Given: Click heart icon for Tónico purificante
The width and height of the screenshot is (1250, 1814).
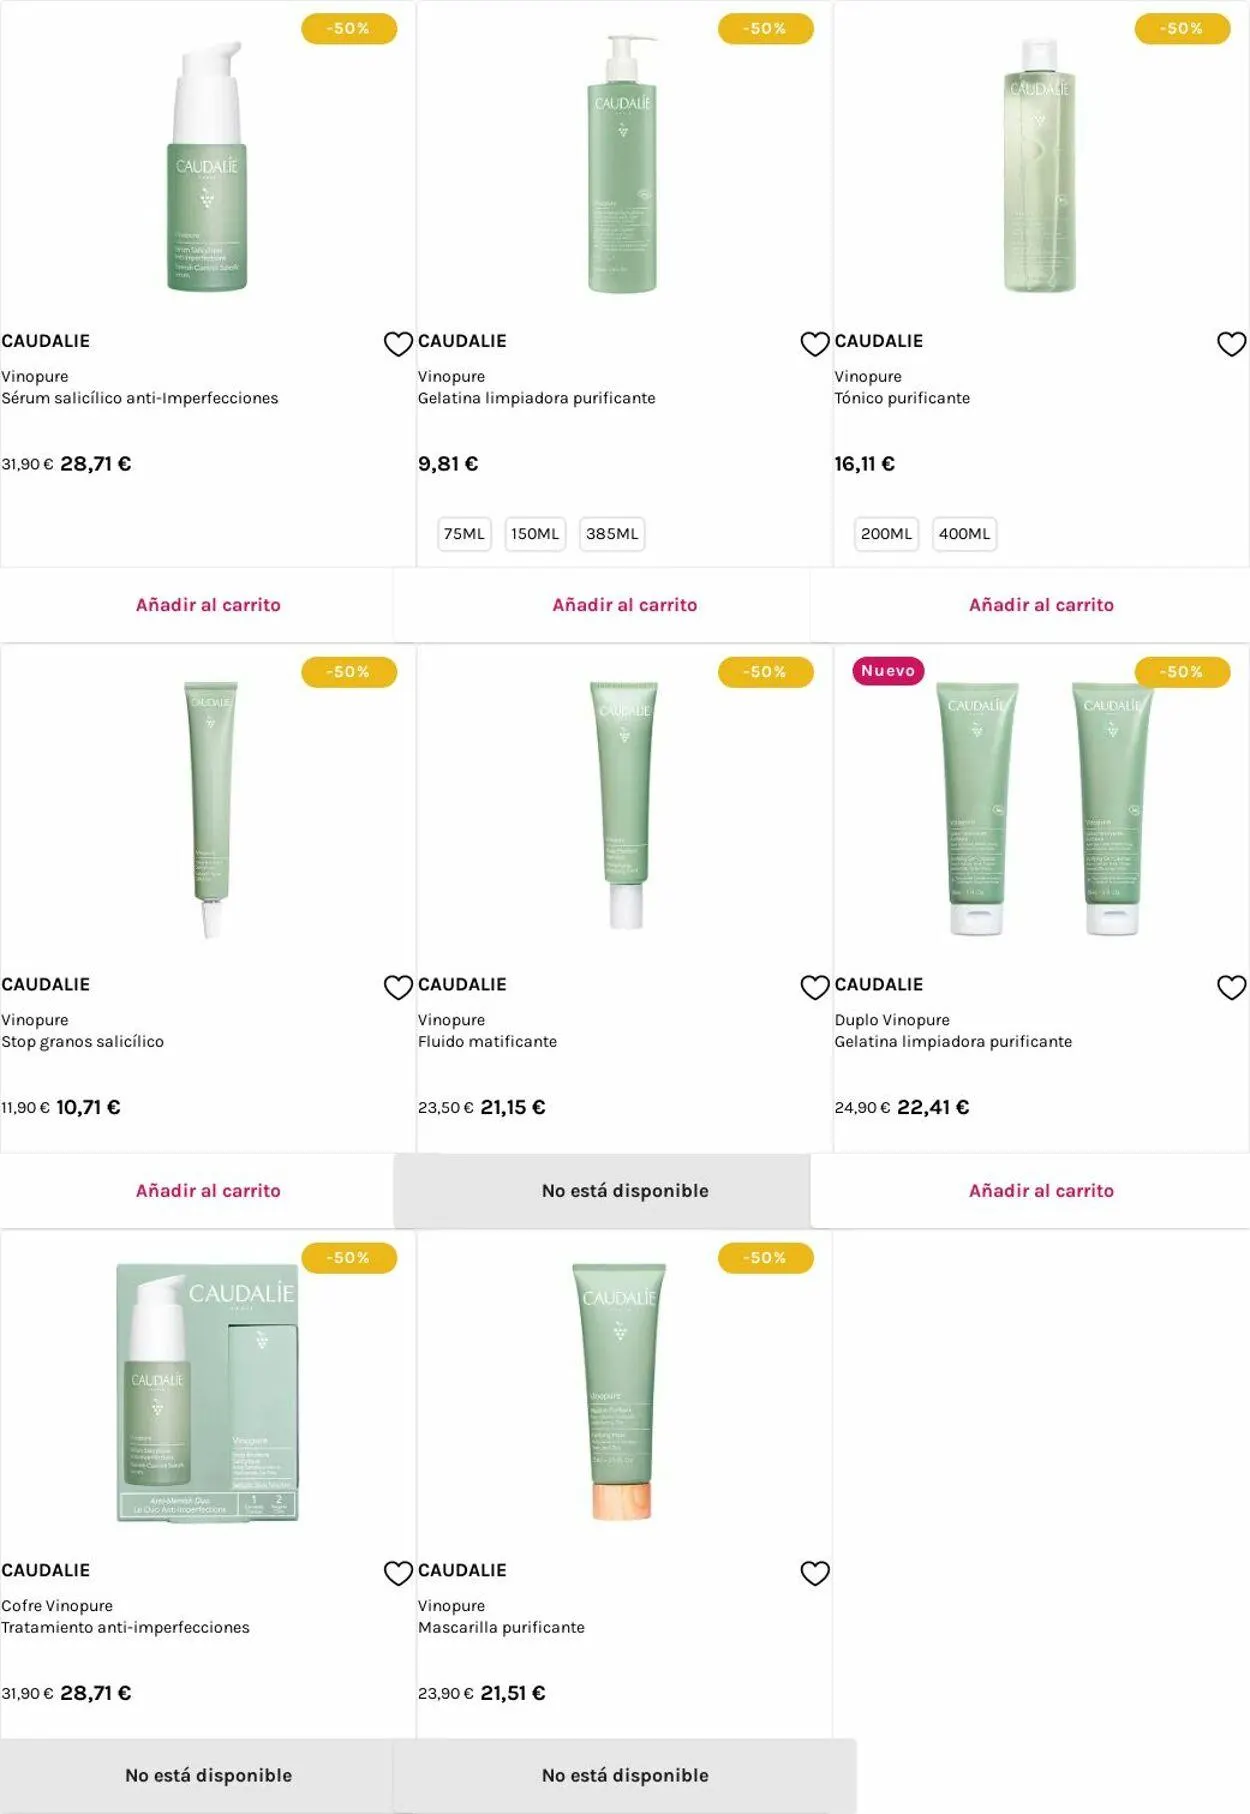Looking at the screenshot, I should pos(1231,344).
